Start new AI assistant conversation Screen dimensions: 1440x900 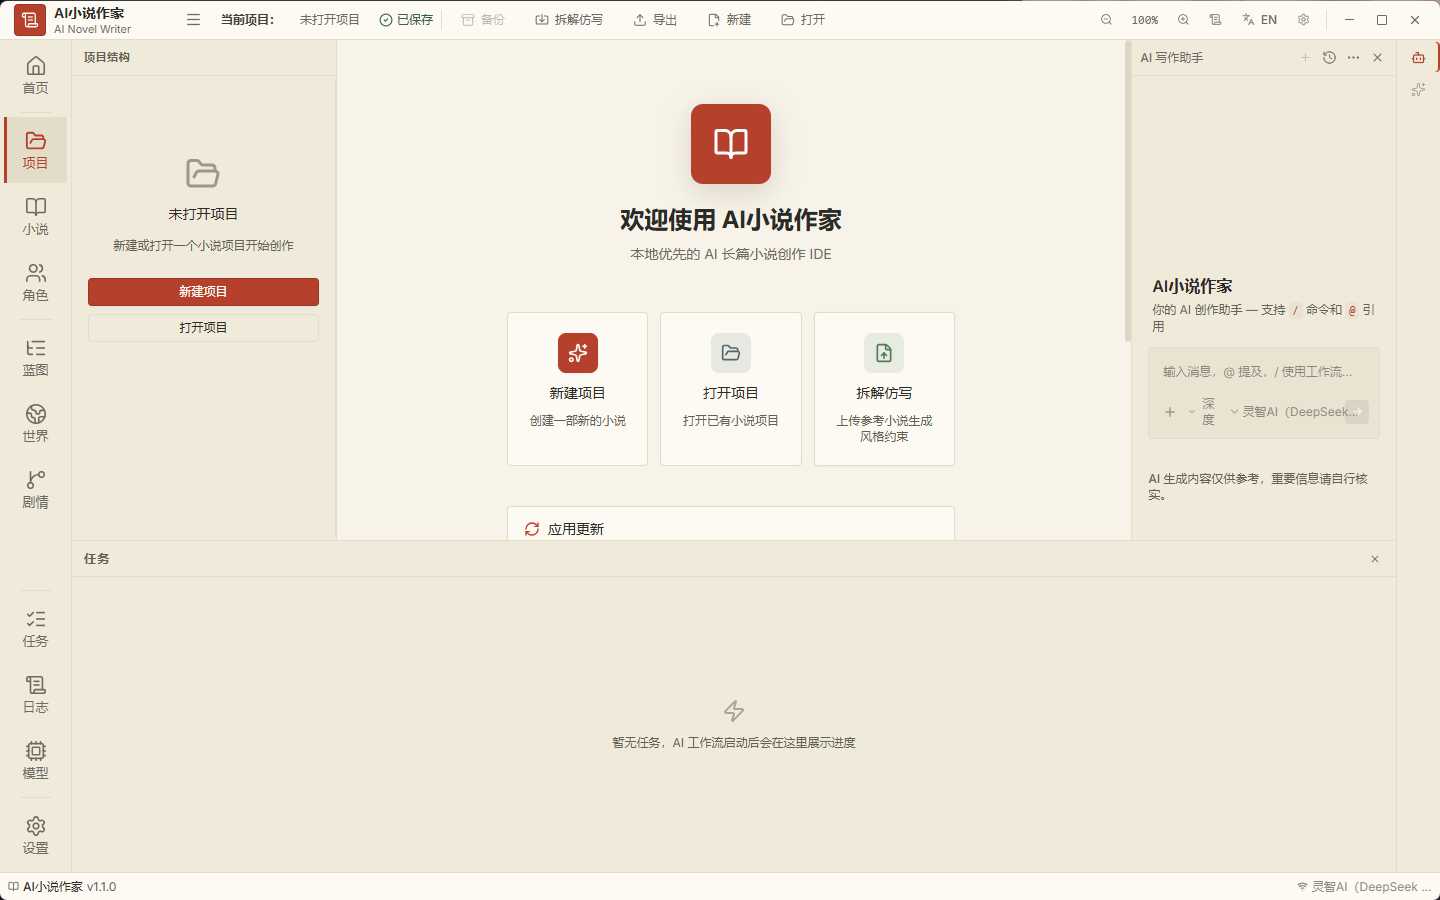[x=1305, y=58]
